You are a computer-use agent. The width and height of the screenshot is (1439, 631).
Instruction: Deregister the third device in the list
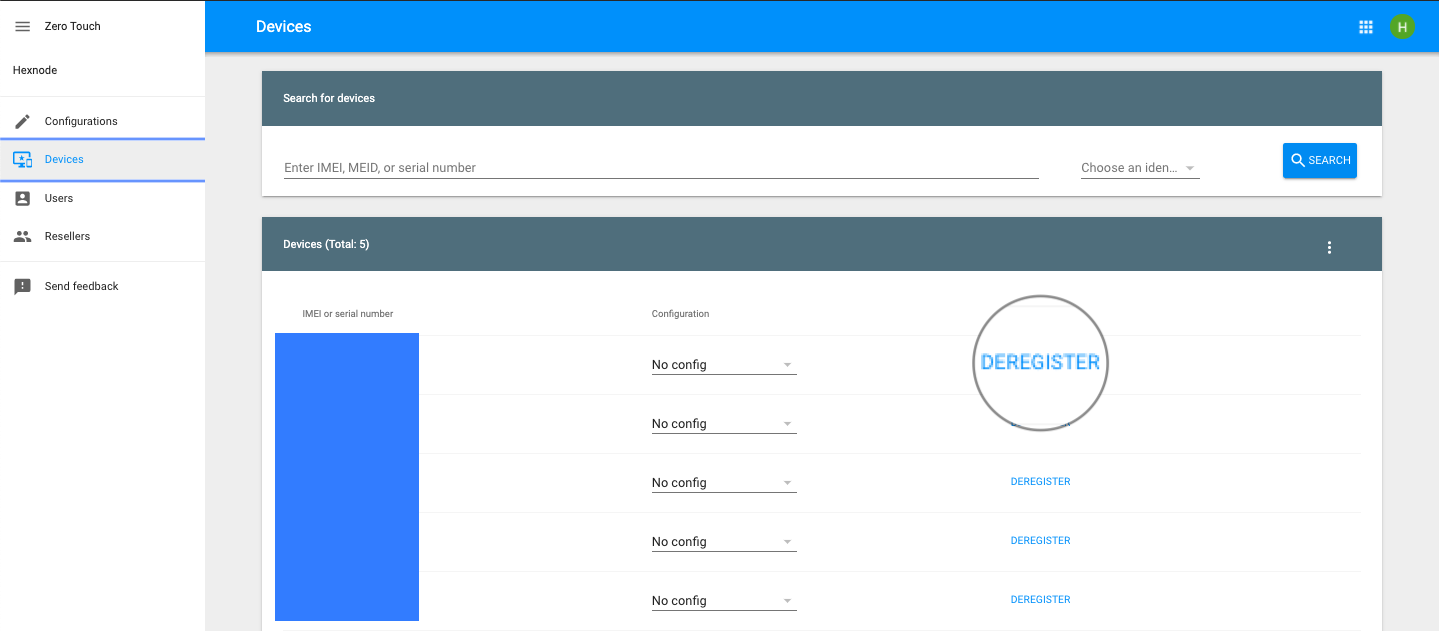click(1040, 481)
